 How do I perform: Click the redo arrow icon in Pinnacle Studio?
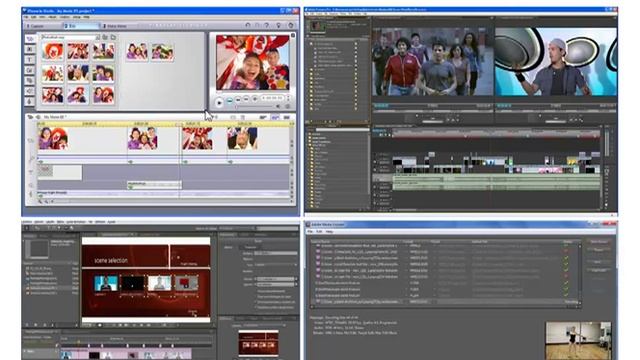pyautogui.click(x=258, y=25)
